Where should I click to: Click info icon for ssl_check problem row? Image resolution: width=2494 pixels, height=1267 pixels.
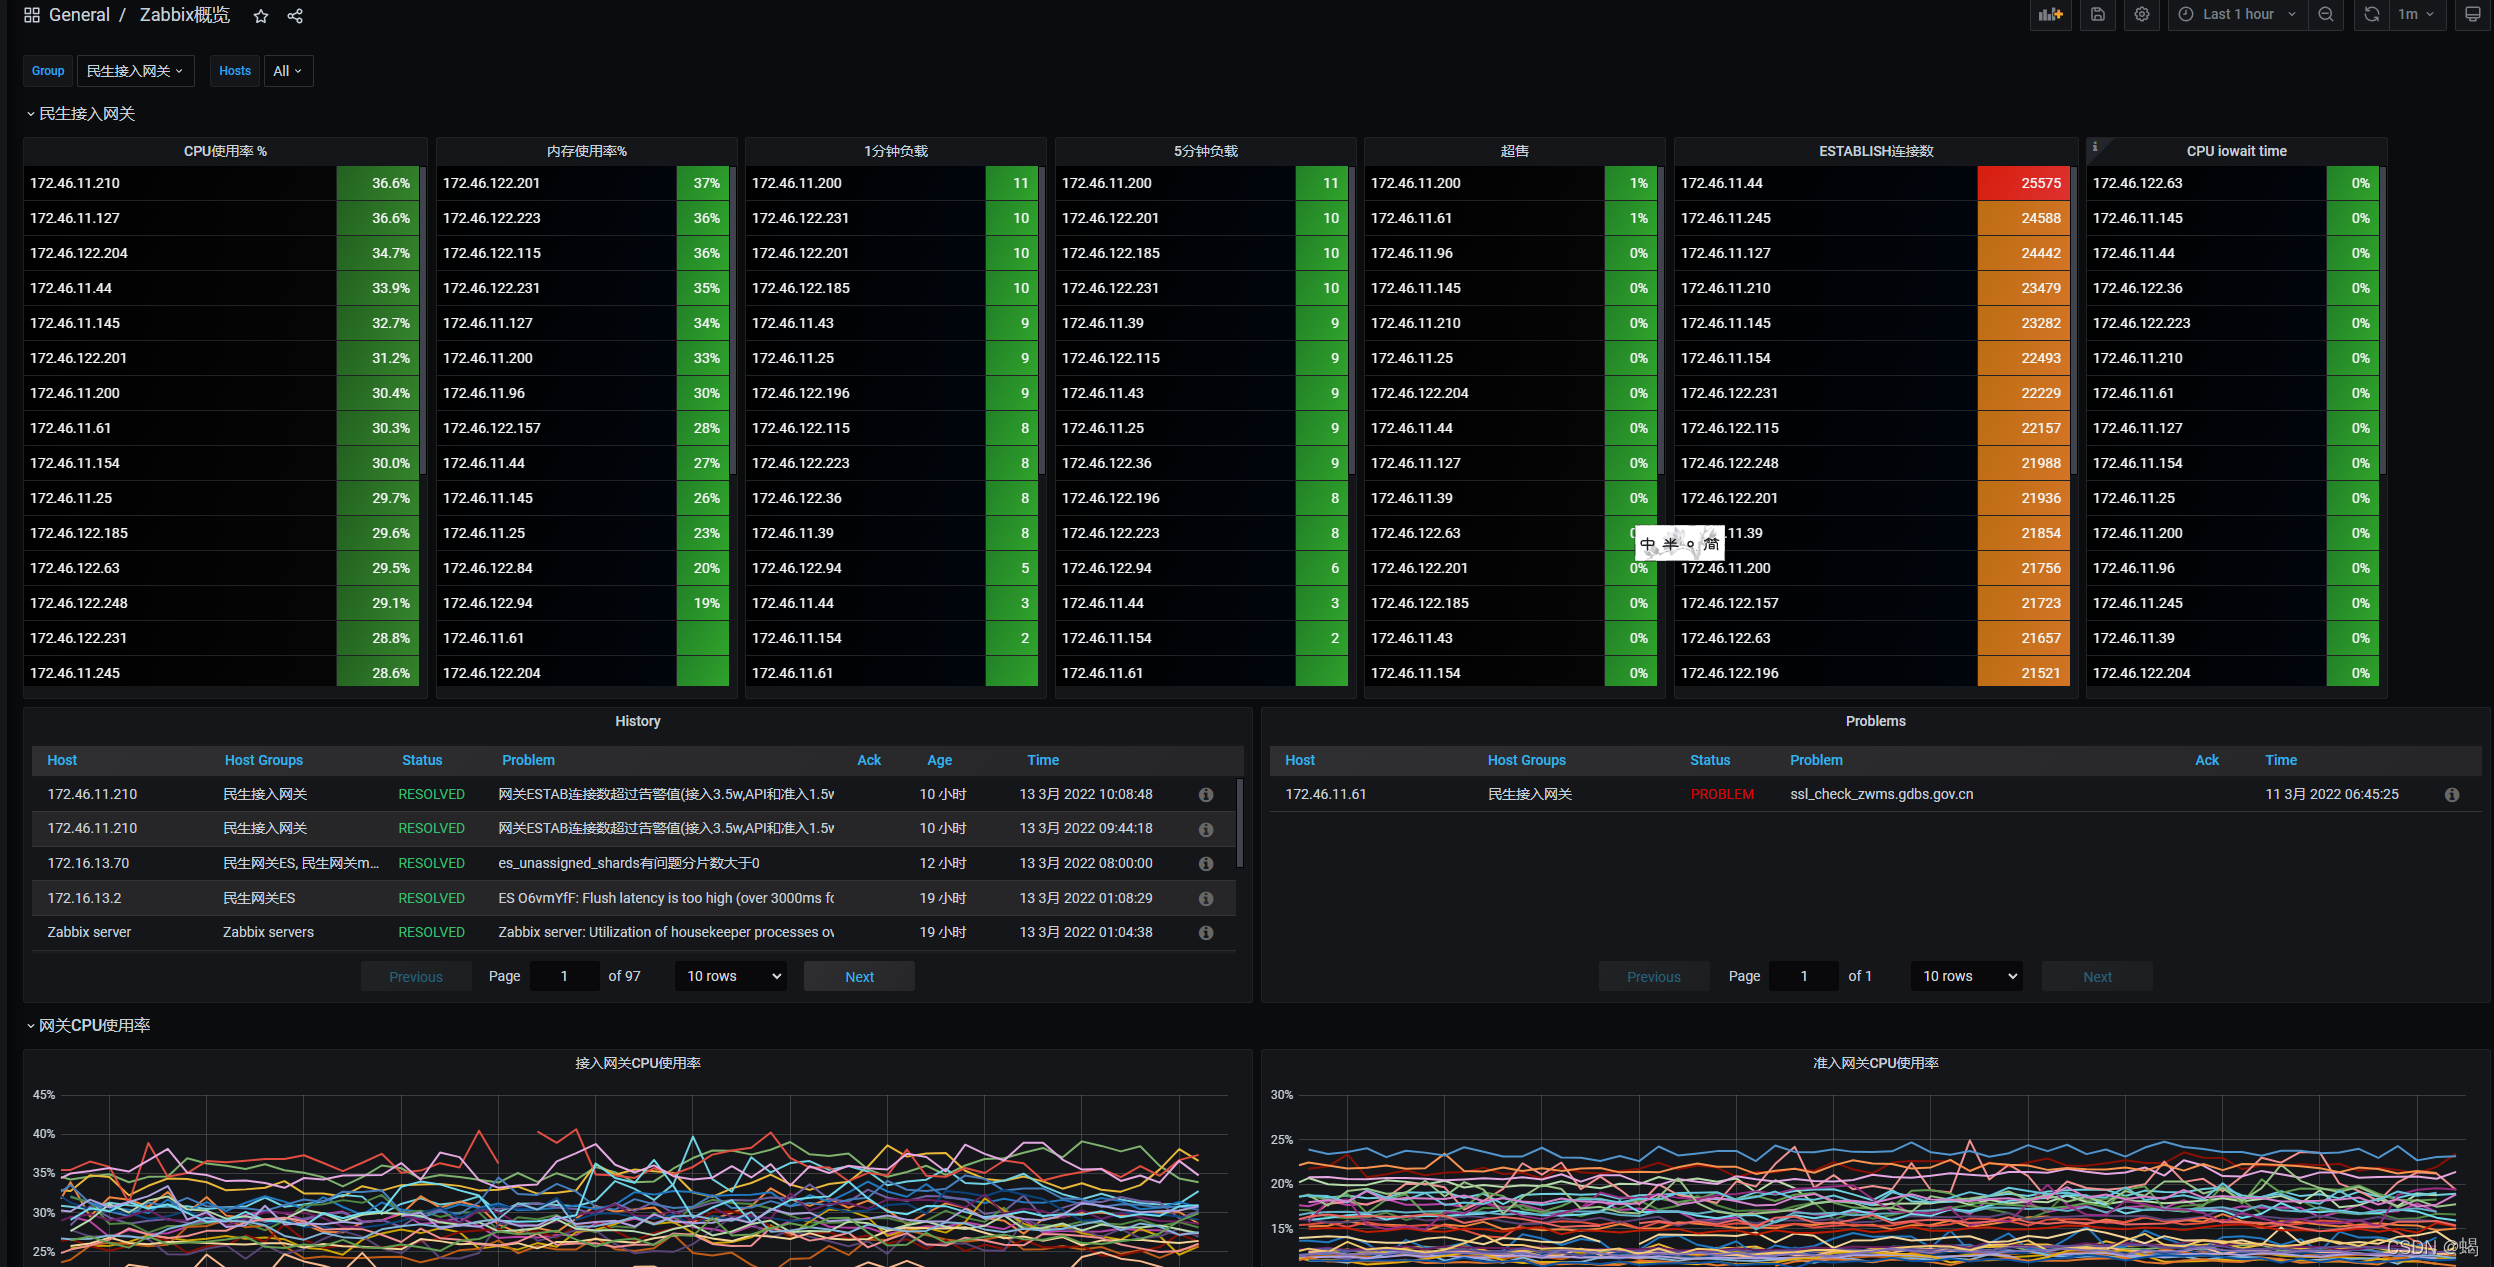click(x=2452, y=795)
